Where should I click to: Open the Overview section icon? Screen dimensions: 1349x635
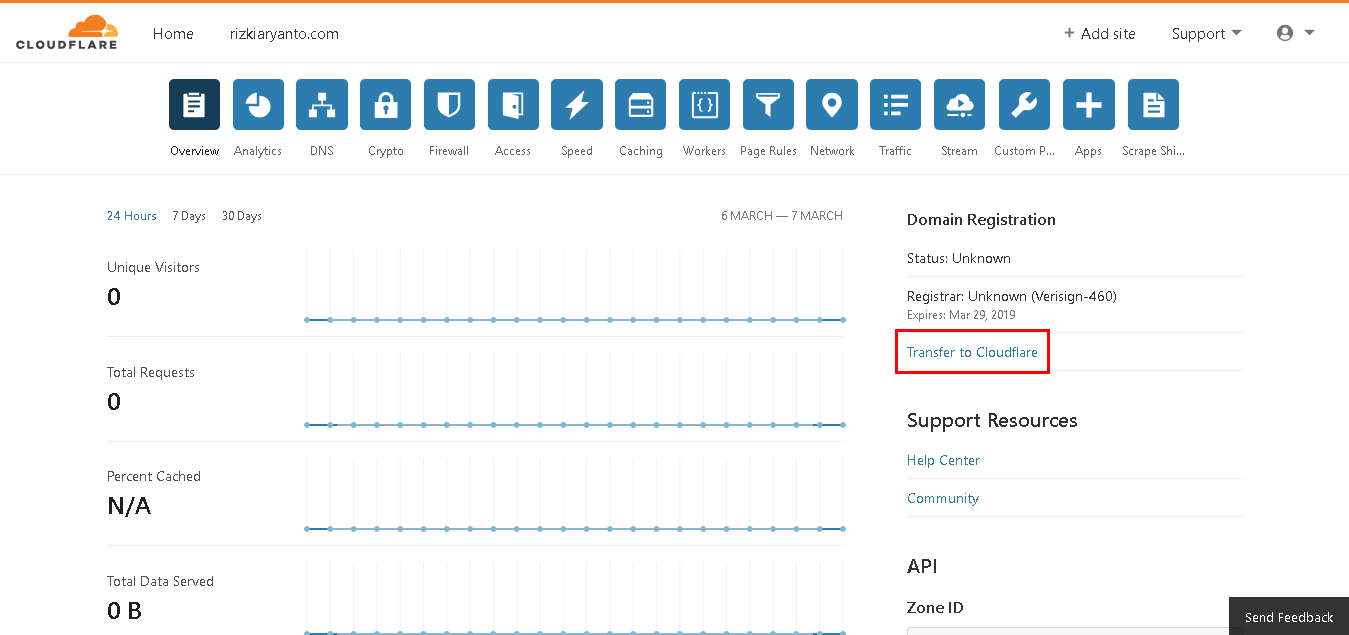coord(194,105)
